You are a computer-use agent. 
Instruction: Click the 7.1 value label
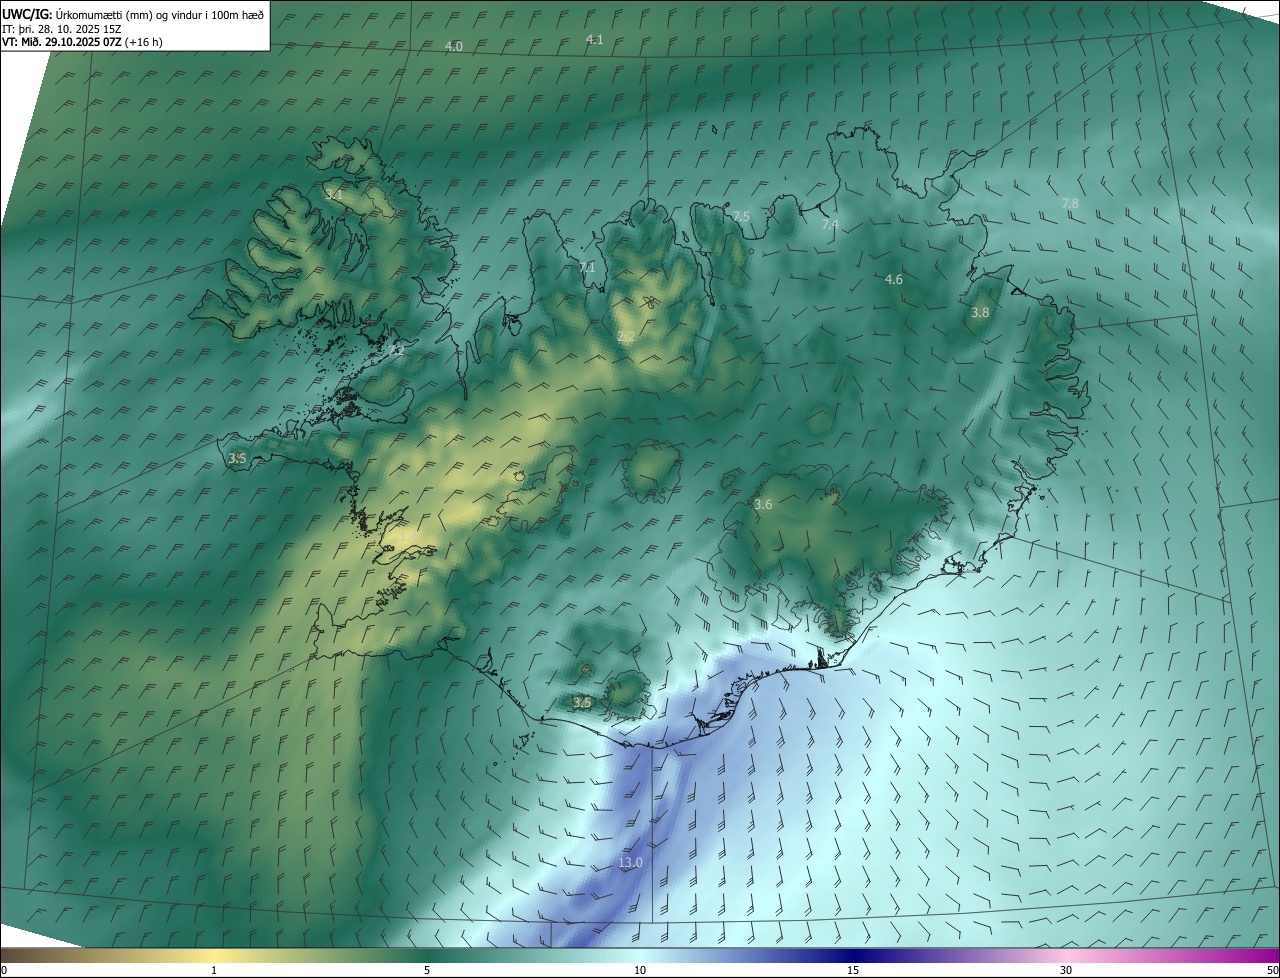tap(587, 267)
